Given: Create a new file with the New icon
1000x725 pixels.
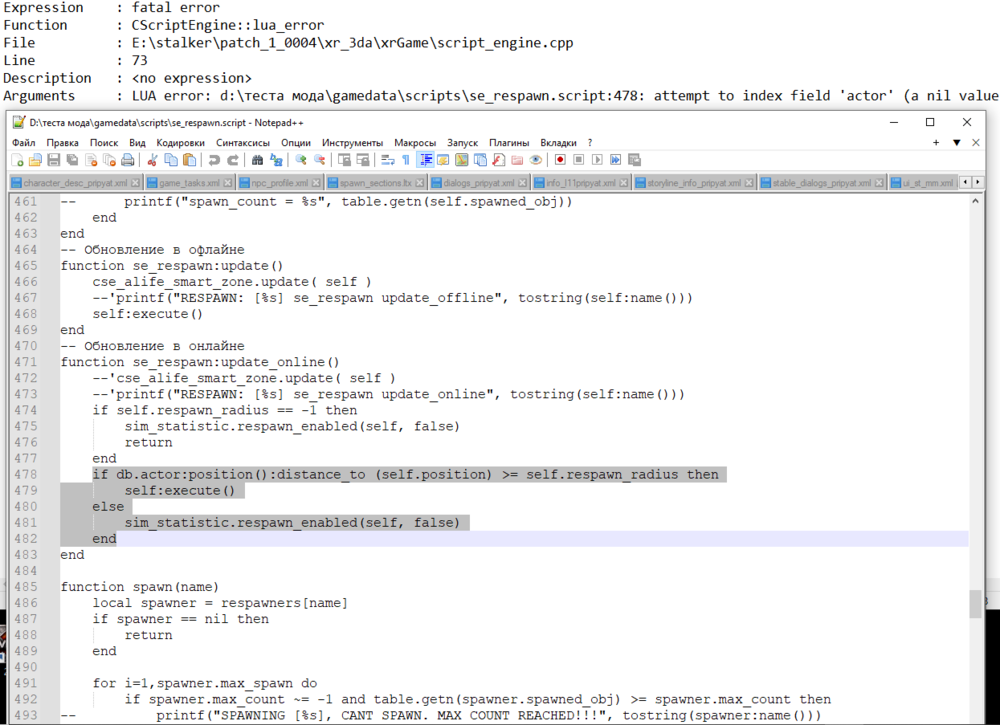Looking at the screenshot, I should pos(18,160).
